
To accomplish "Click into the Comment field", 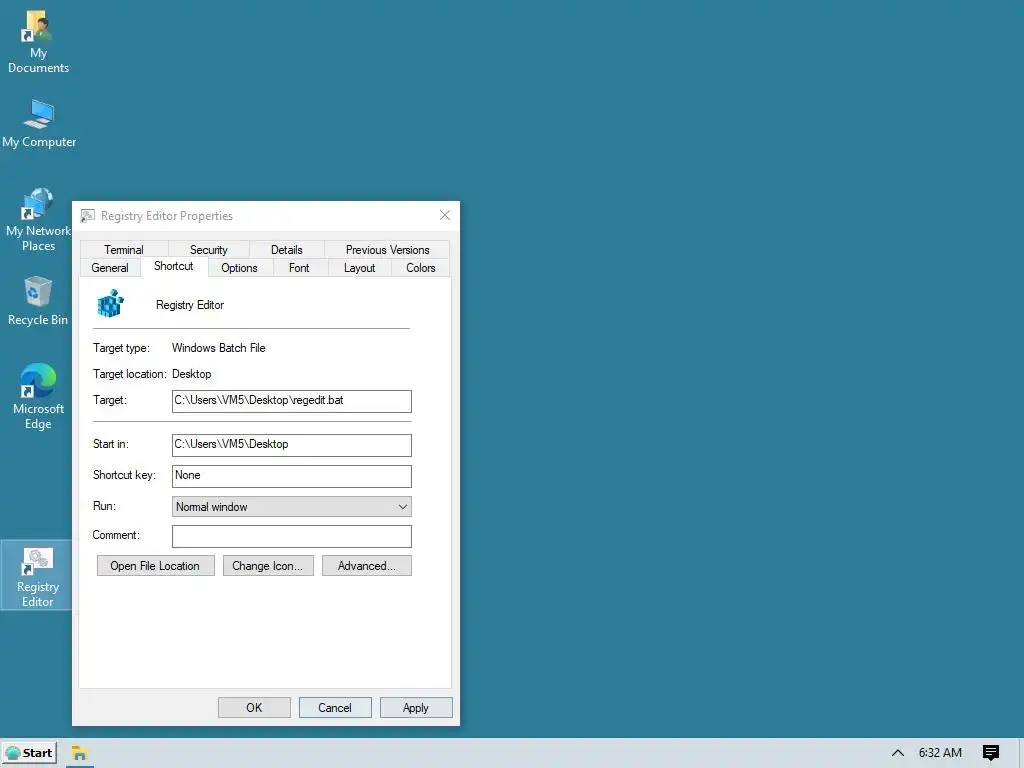I will pos(291,536).
